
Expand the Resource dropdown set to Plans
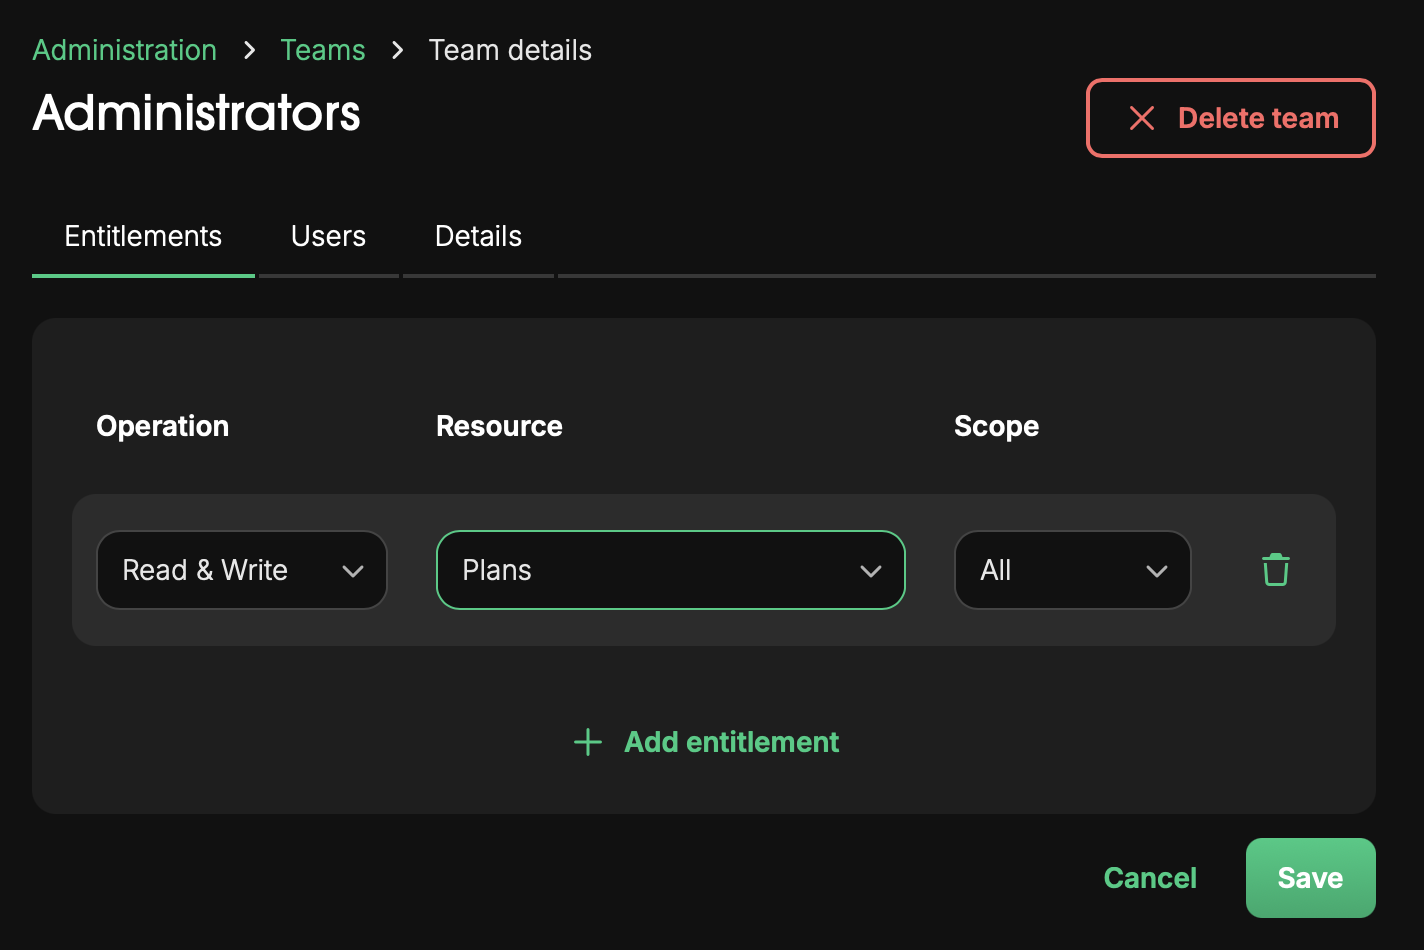pos(650,570)
